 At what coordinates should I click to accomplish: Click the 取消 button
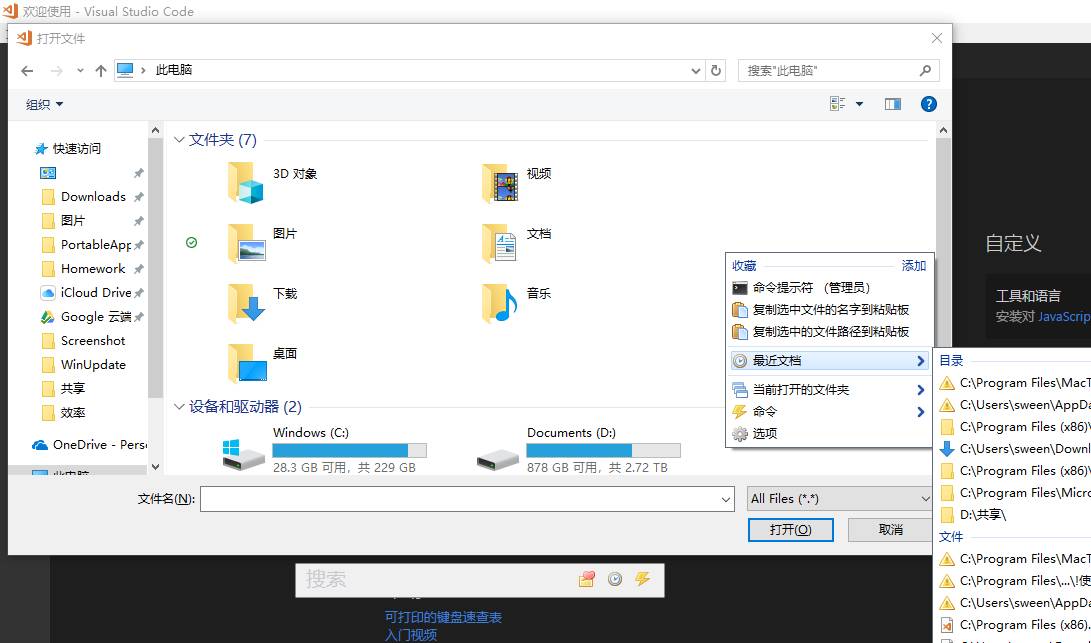890,530
